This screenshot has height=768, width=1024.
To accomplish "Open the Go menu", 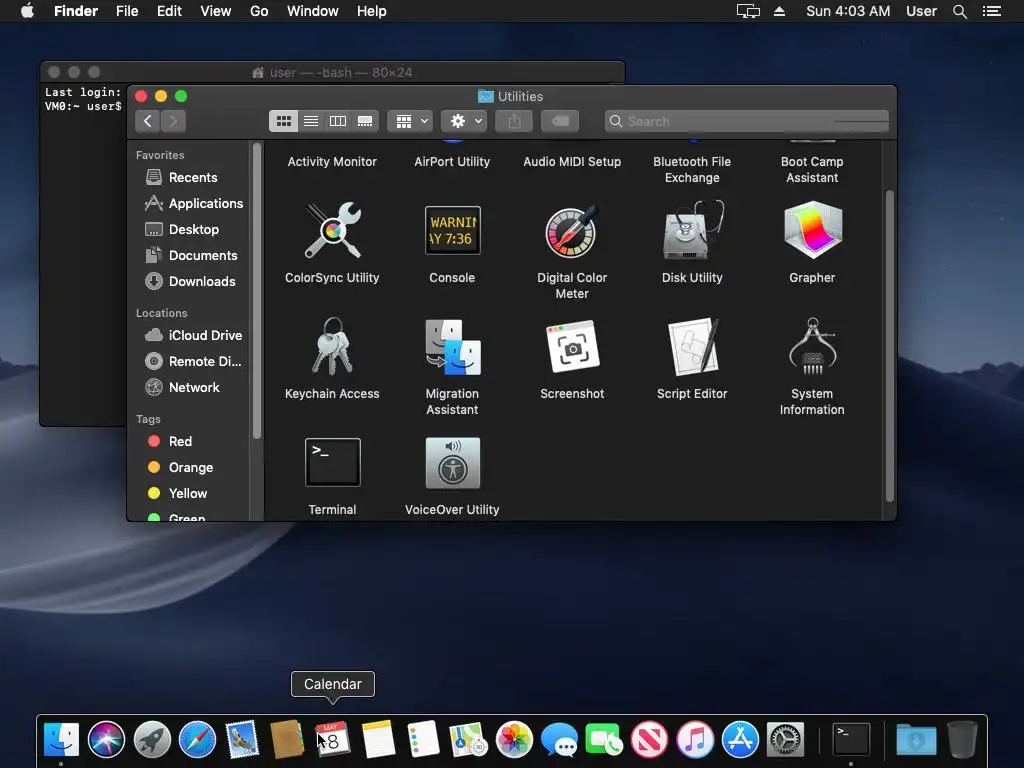I will (x=259, y=11).
